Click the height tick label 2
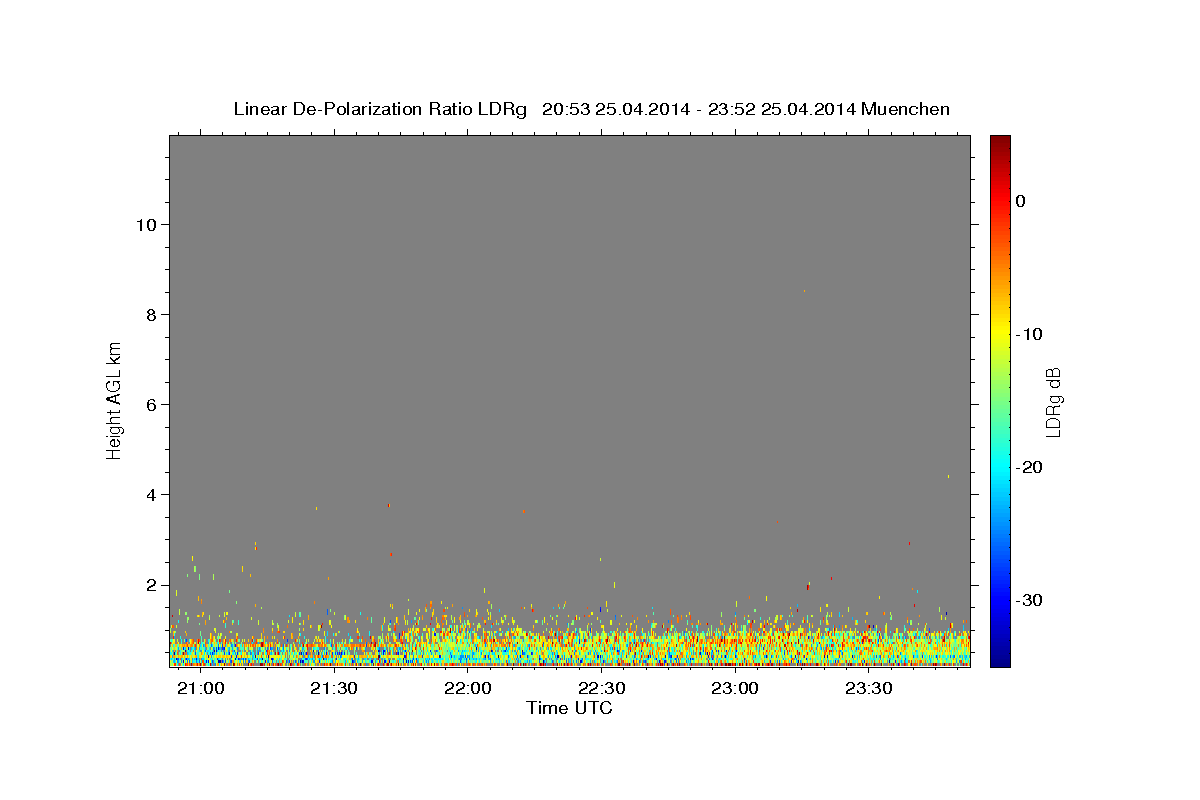The width and height of the screenshot is (1200, 800). point(152,584)
